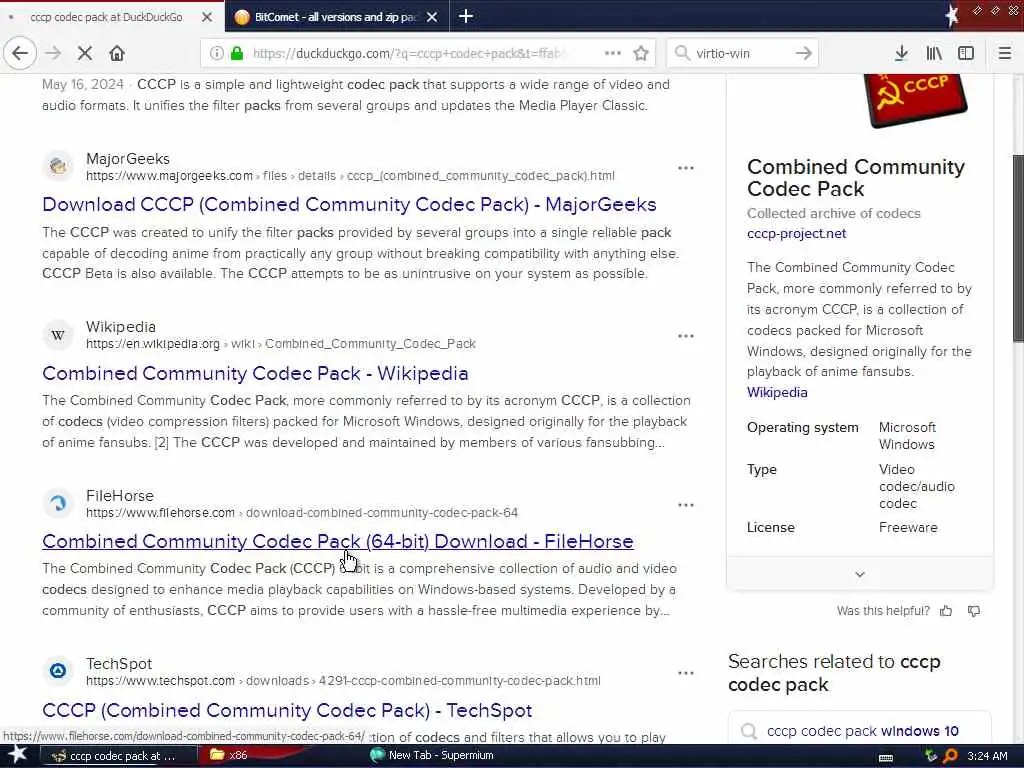The image size is (1024, 768).
Task: Search related cccp codec pack windows 10
Action: pyautogui.click(x=860, y=731)
